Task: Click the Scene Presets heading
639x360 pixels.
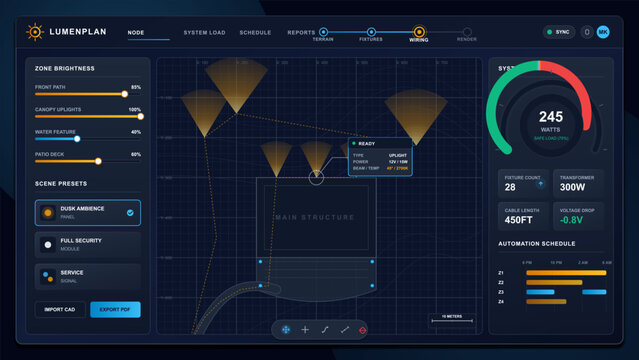Action: pos(61,184)
